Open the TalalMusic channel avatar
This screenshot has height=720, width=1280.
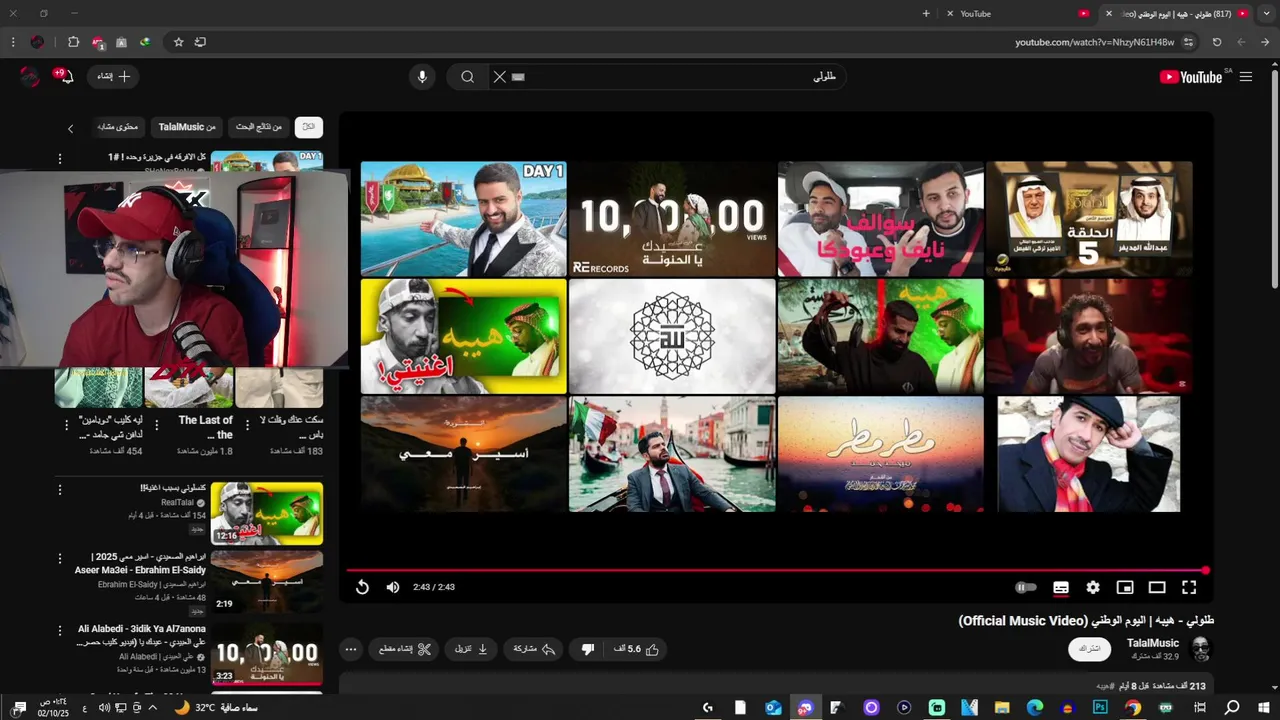coord(1201,649)
